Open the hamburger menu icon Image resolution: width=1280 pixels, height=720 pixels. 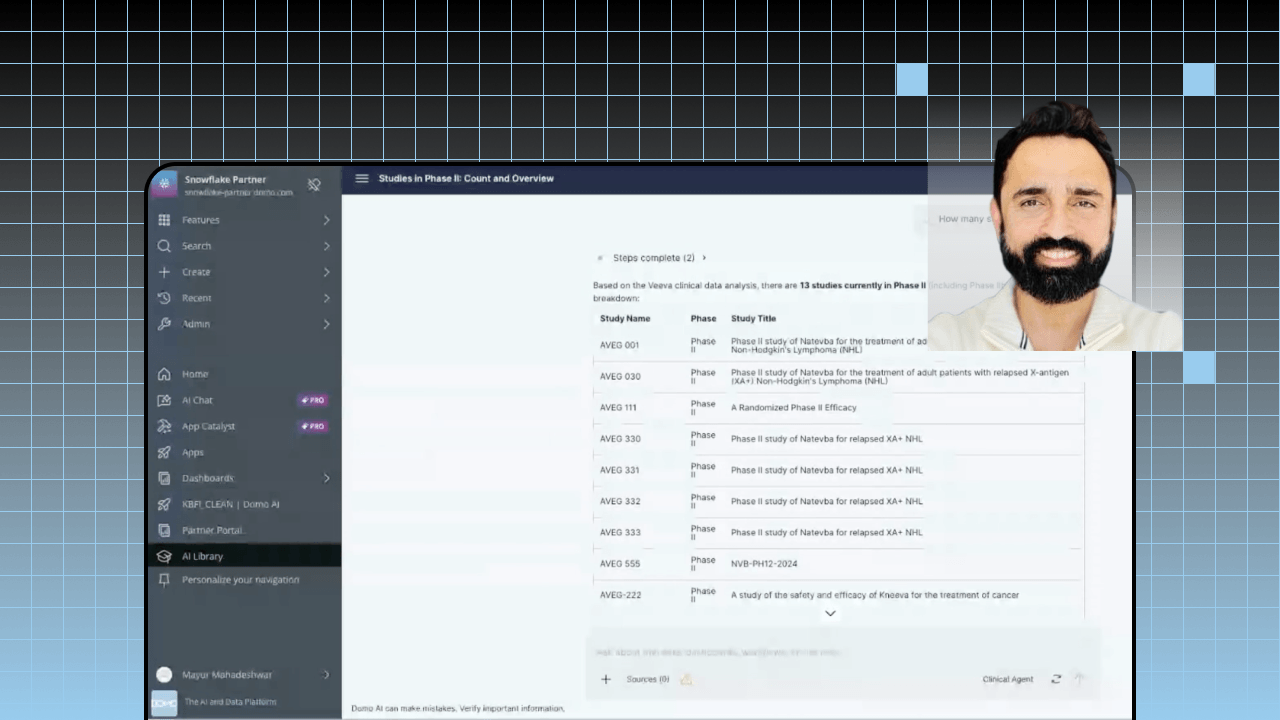tap(362, 179)
